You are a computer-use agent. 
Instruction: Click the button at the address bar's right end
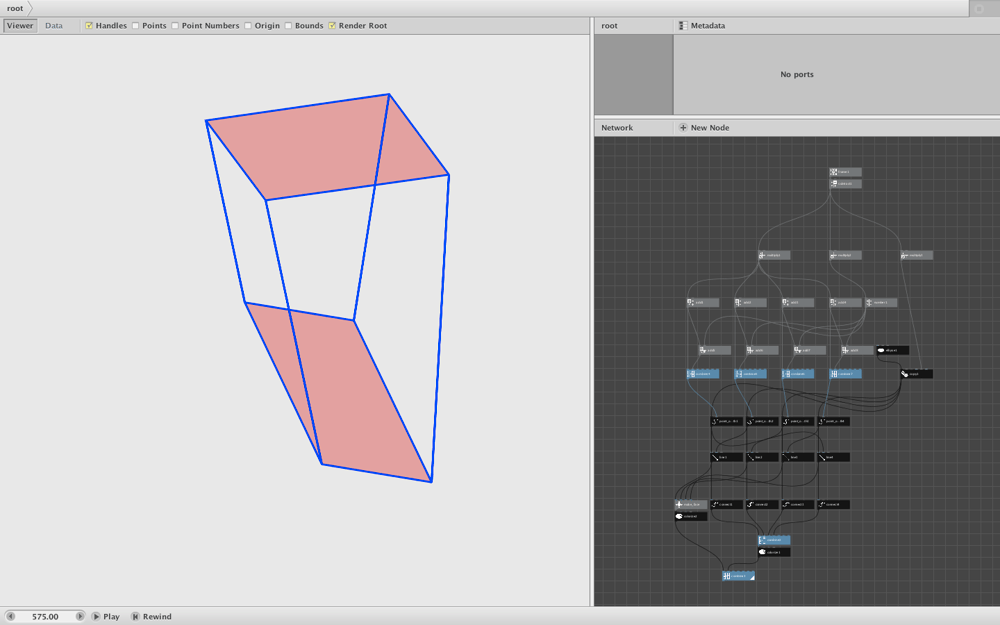(x=980, y=8)
